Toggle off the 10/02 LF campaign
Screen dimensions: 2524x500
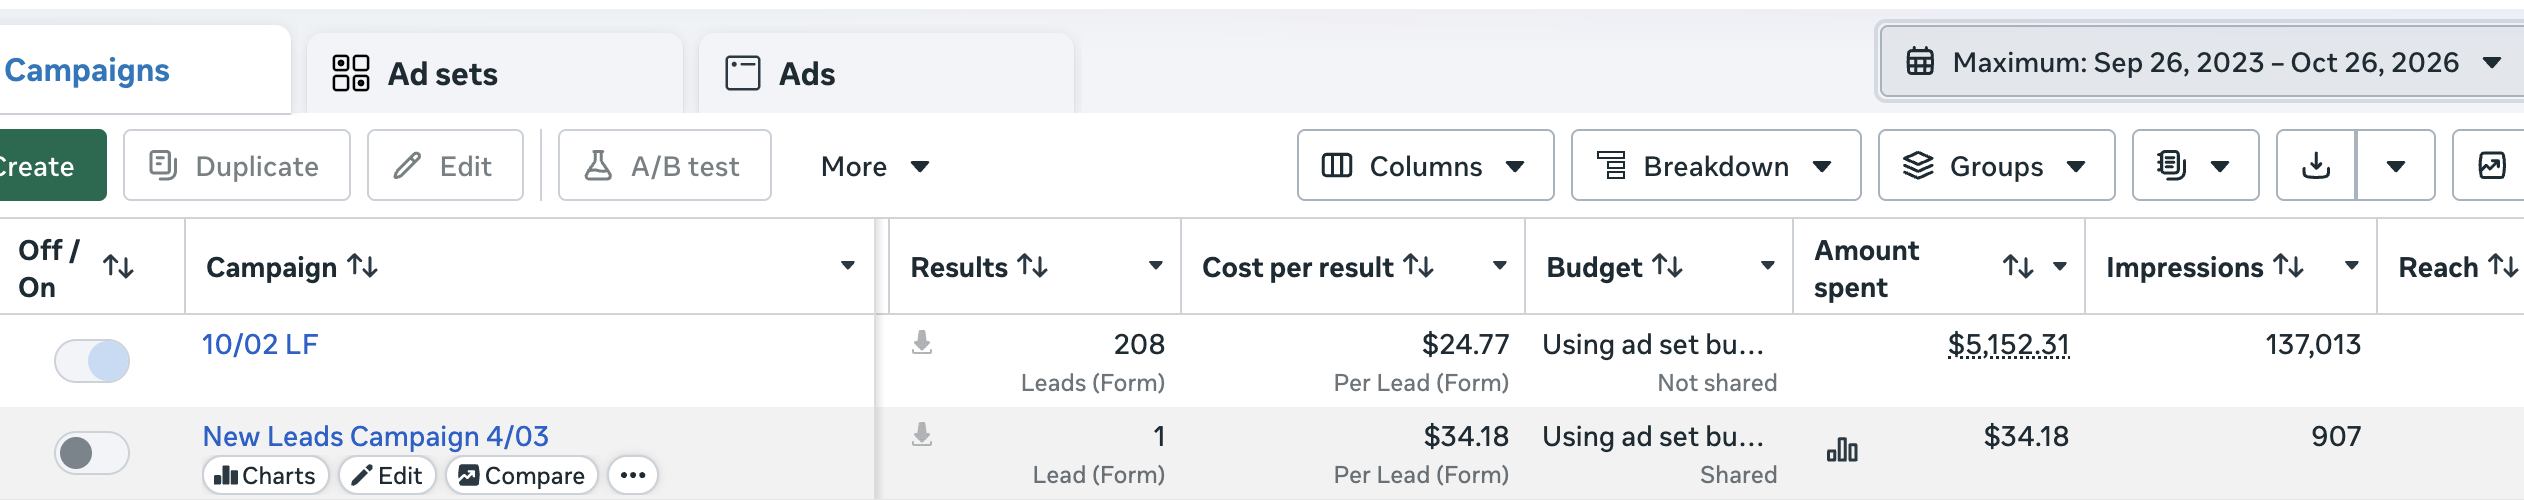92,361
